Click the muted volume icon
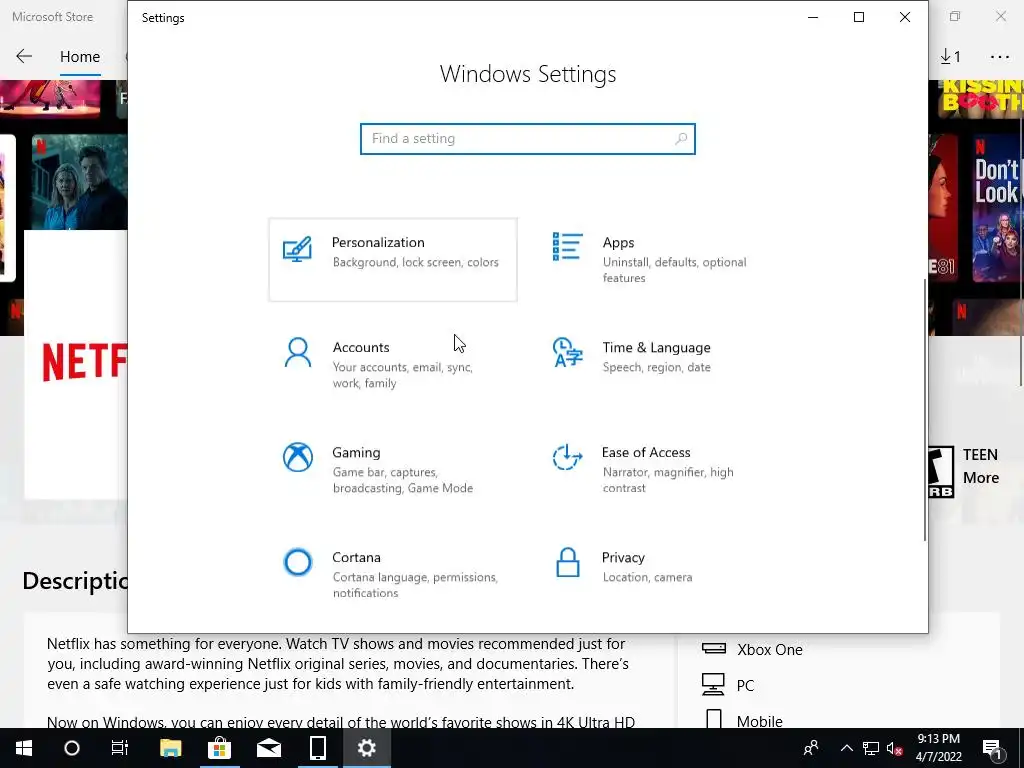Image resolution: width=1024 pixels, height=768 pixels. point(895,748)
